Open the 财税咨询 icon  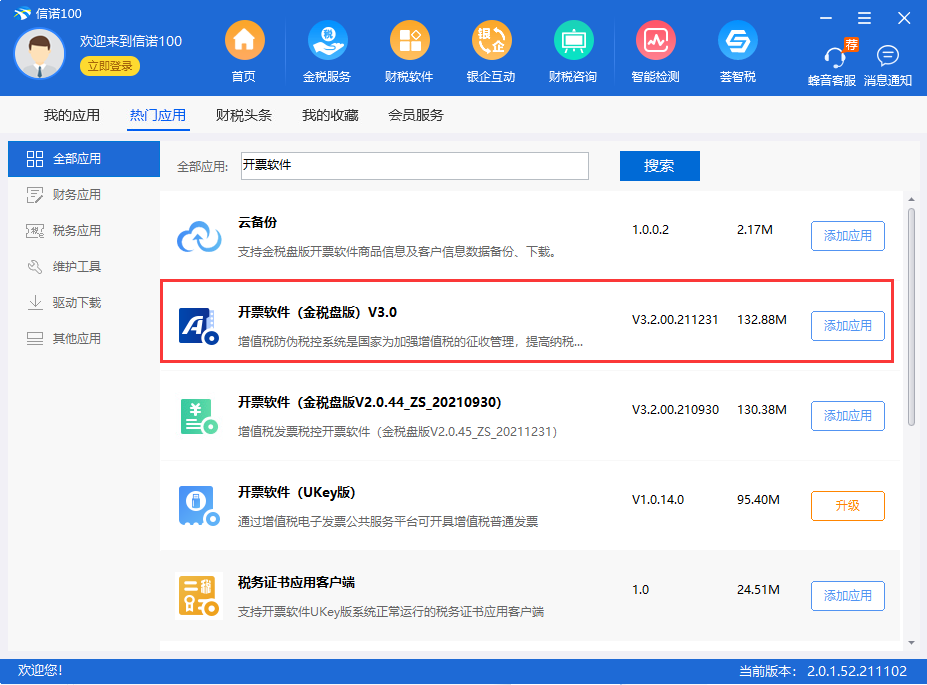(x=573, y=40)
